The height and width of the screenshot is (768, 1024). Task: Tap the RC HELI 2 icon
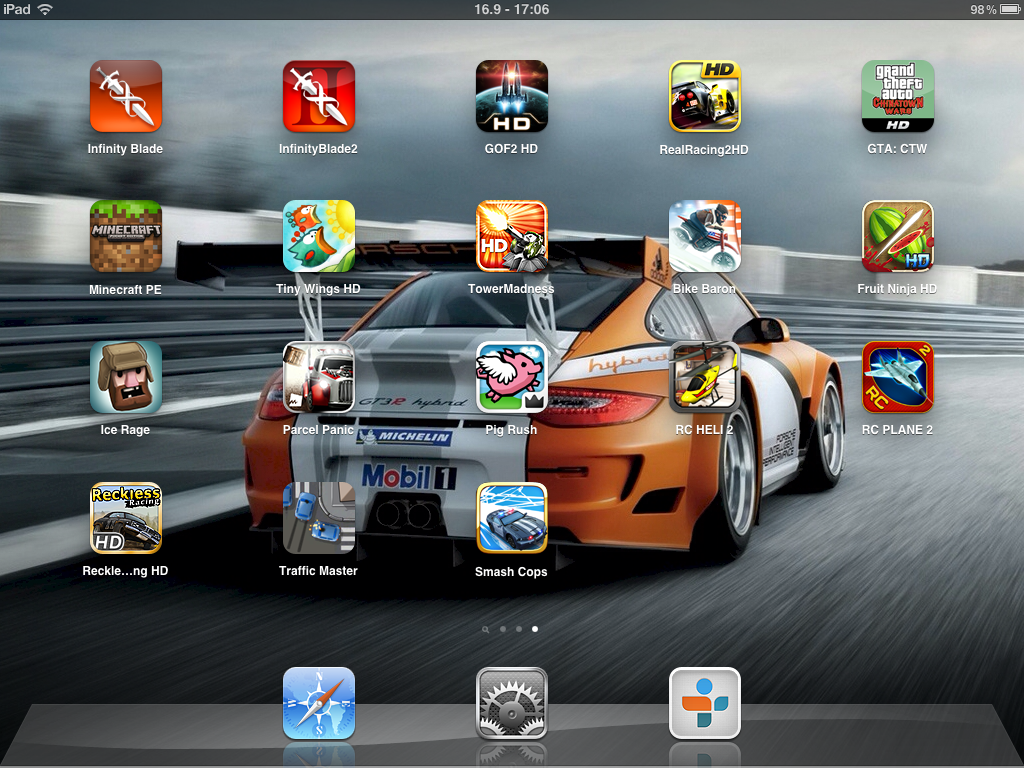705,377
